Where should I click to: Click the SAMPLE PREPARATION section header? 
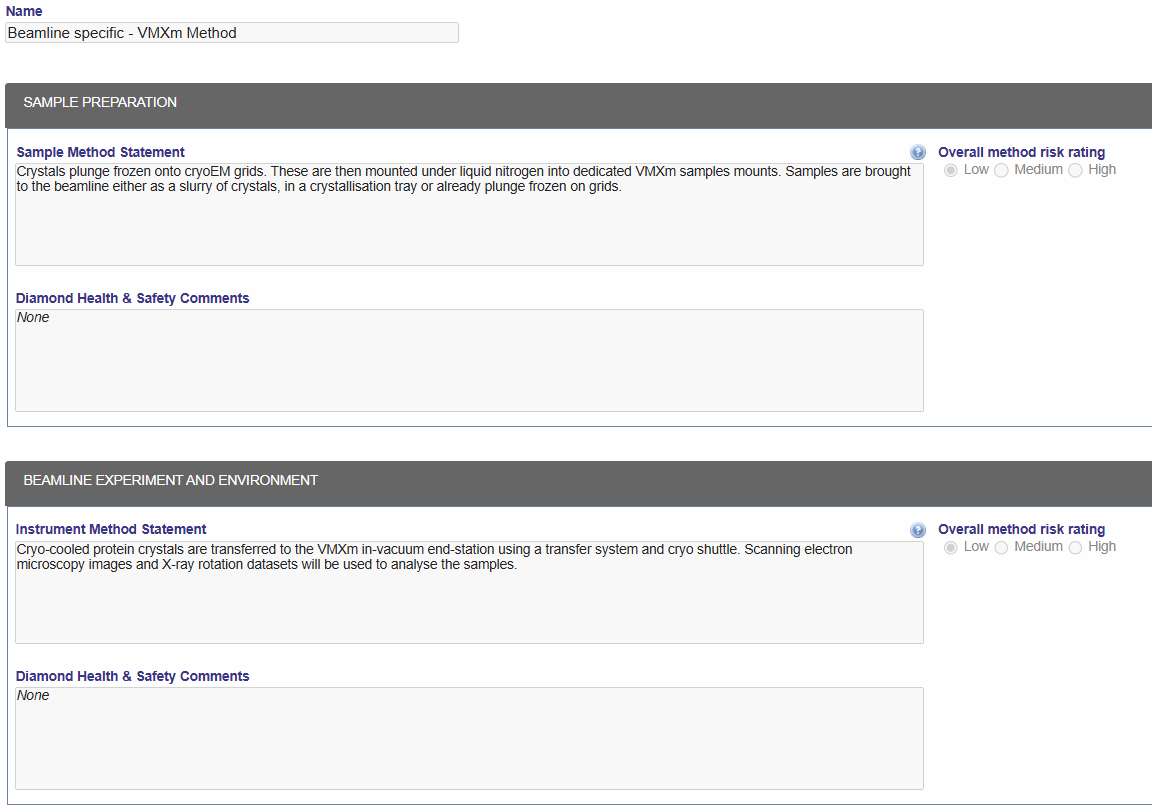point(100,102)
